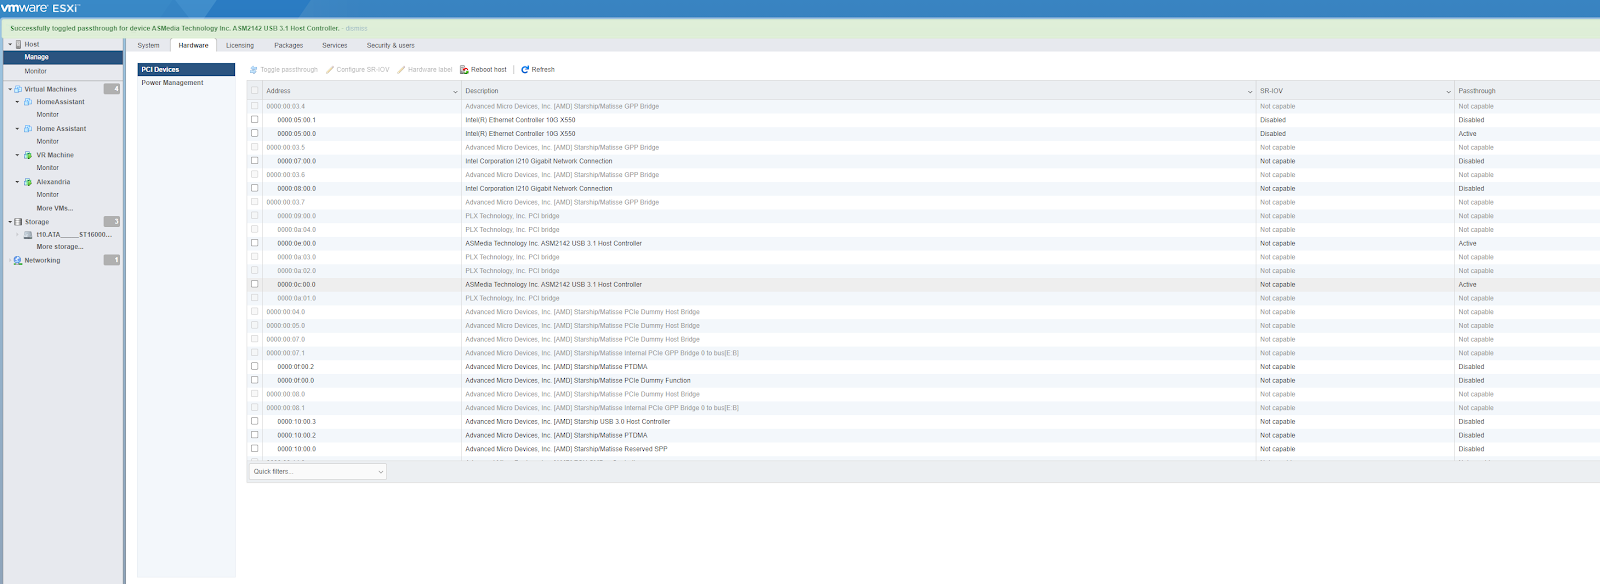Viewport: 1600px width, 584px height.
Task: Click the Storage count badge
Action: [x=112, y=222]
